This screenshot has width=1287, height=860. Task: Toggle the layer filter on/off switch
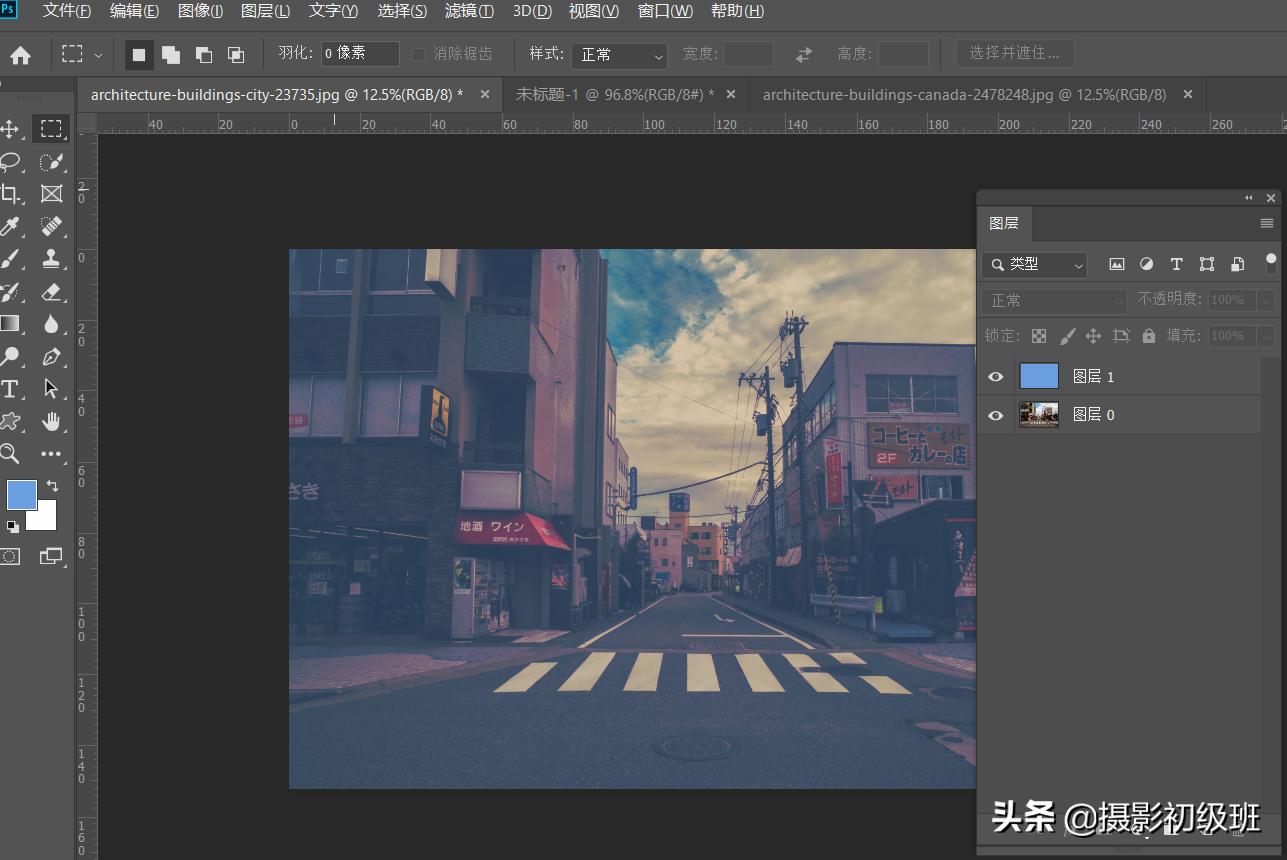(1271, 263)
